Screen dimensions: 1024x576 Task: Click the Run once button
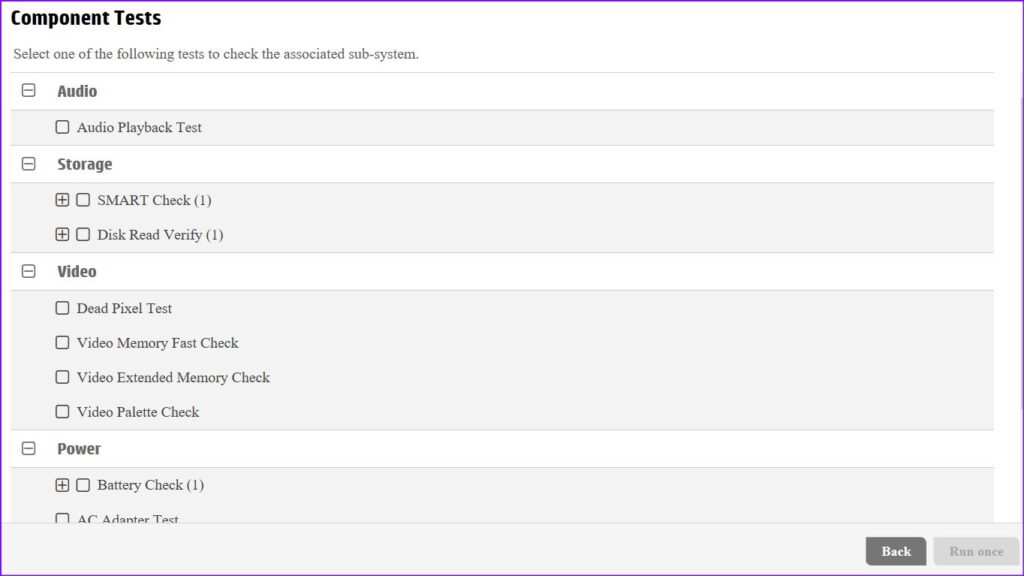click(976, 551)
